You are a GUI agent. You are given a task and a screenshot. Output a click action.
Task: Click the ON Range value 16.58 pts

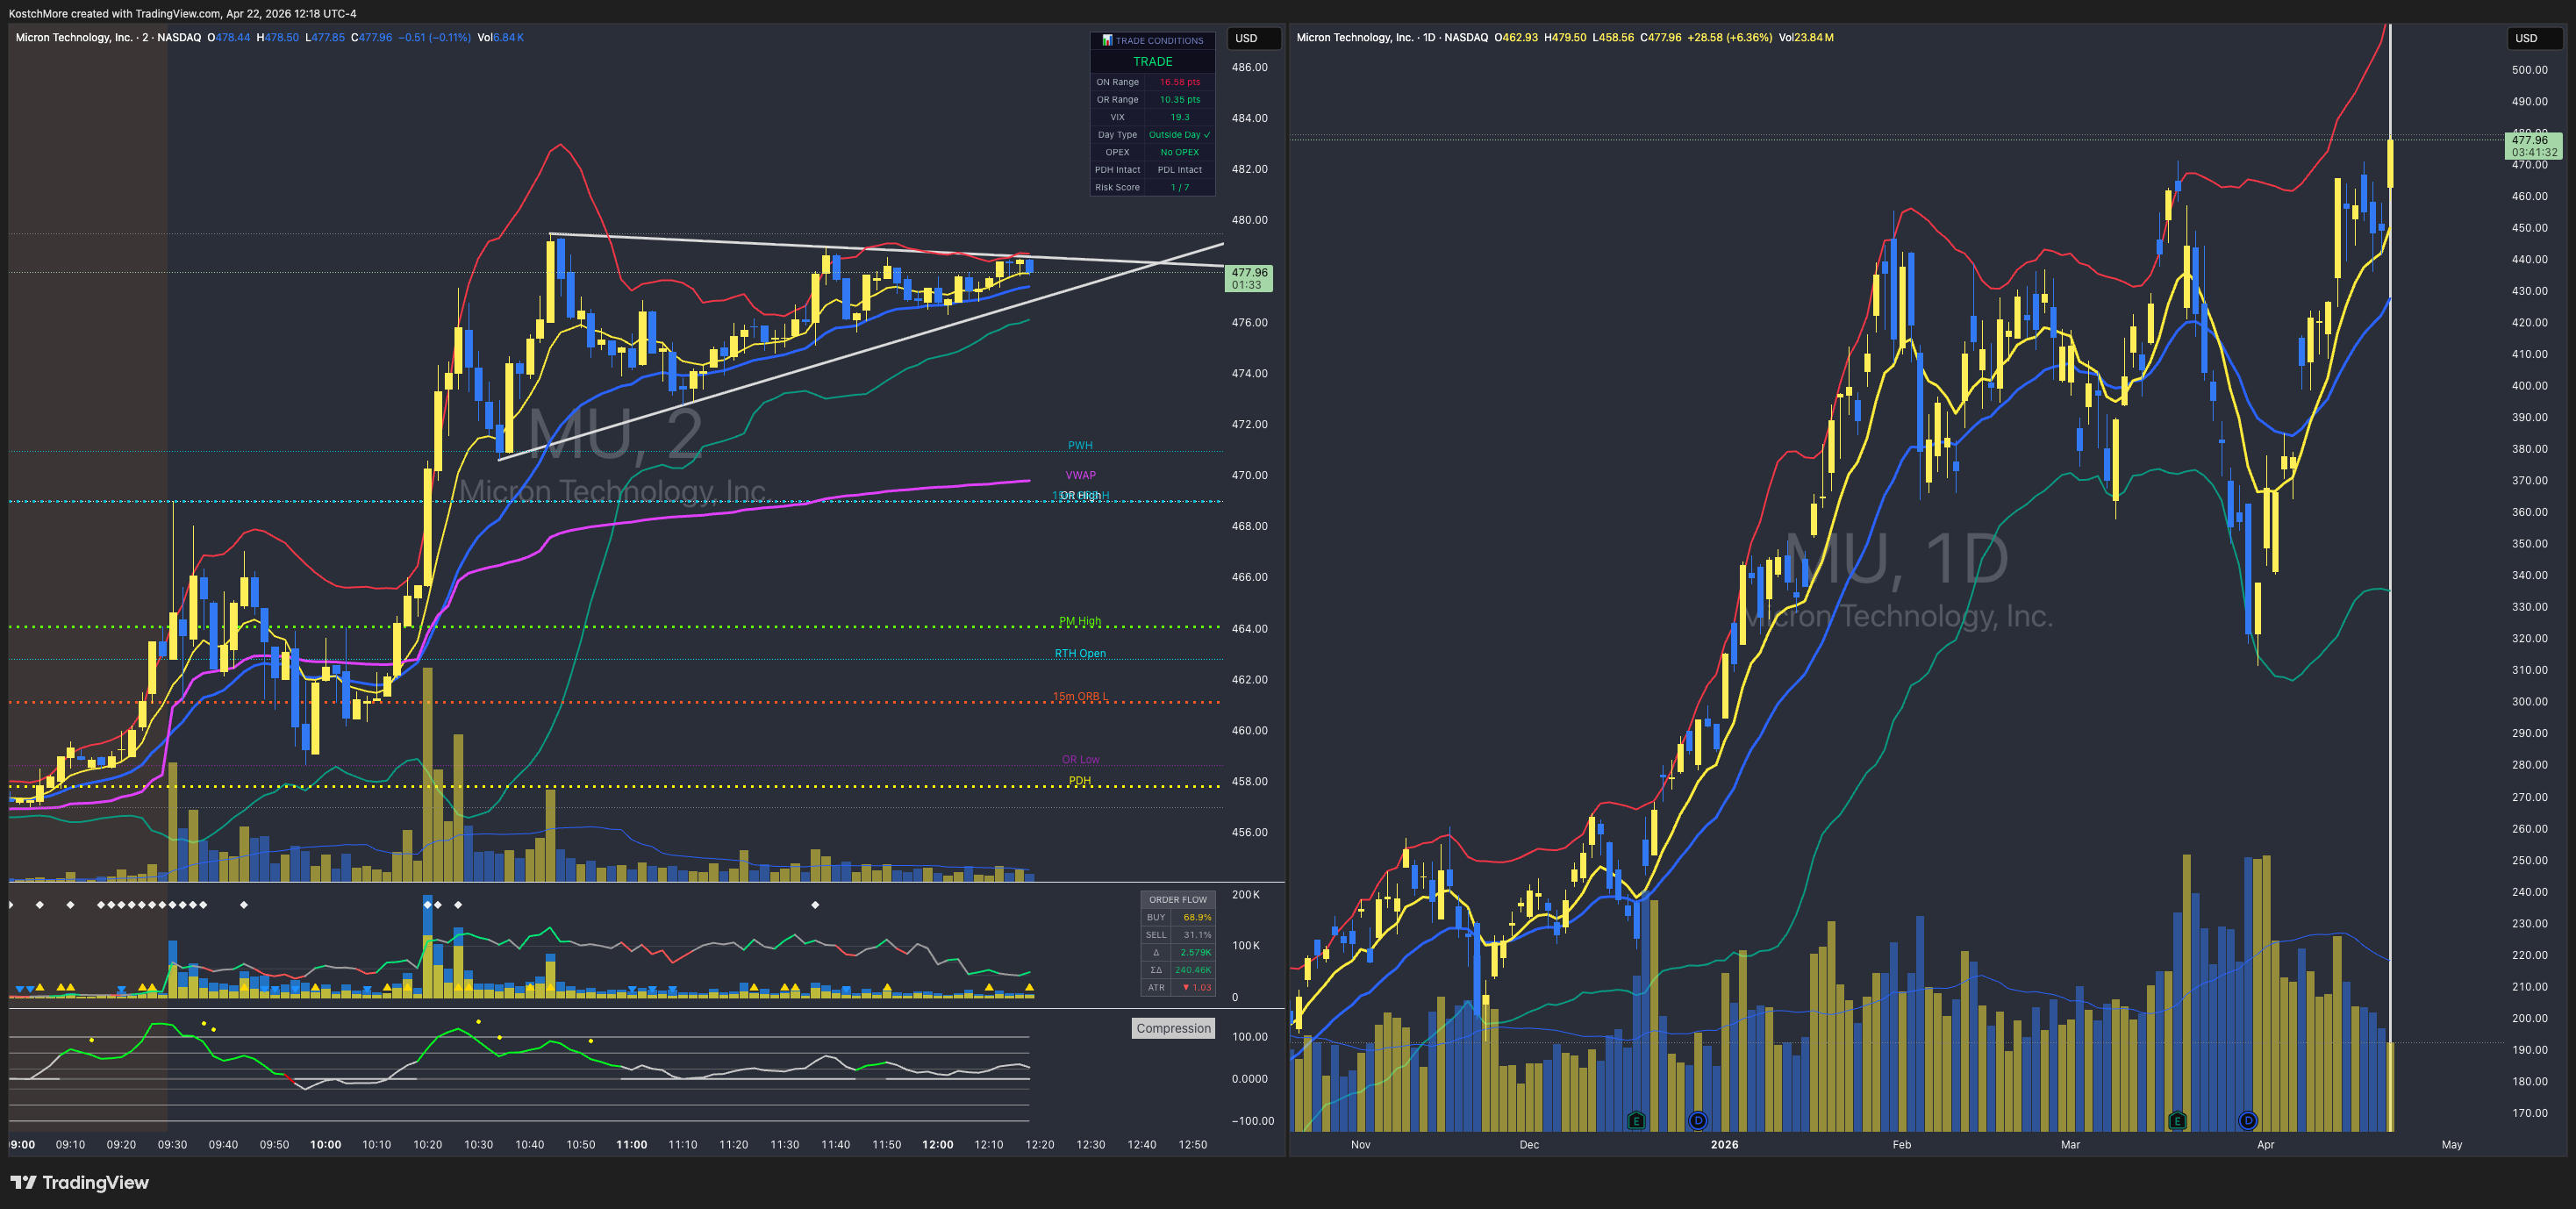coord(1180,82)
